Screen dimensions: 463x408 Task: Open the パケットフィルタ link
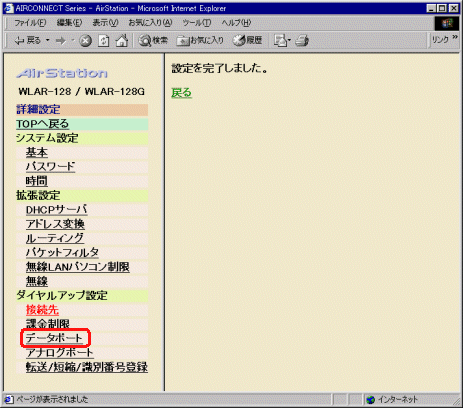pyautogui.click(x=62, y=253)
